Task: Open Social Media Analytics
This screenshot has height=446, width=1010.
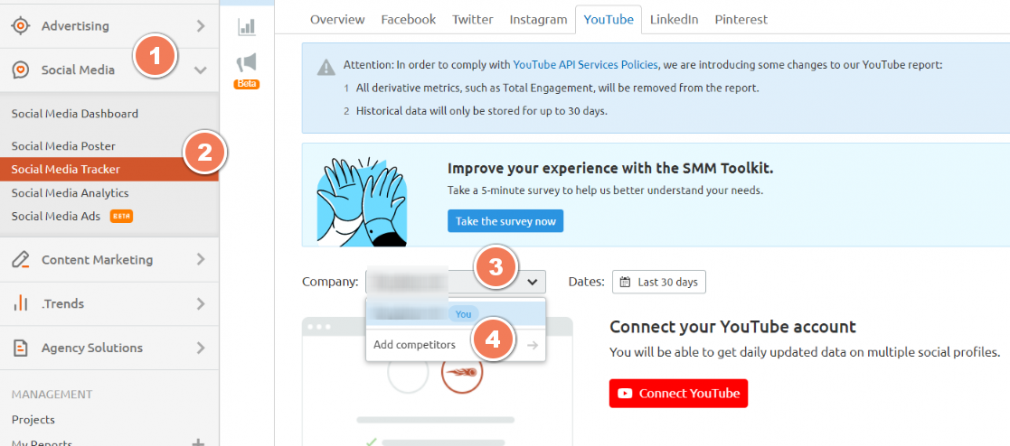Action: pyautogui.click(x=70, y=193)
